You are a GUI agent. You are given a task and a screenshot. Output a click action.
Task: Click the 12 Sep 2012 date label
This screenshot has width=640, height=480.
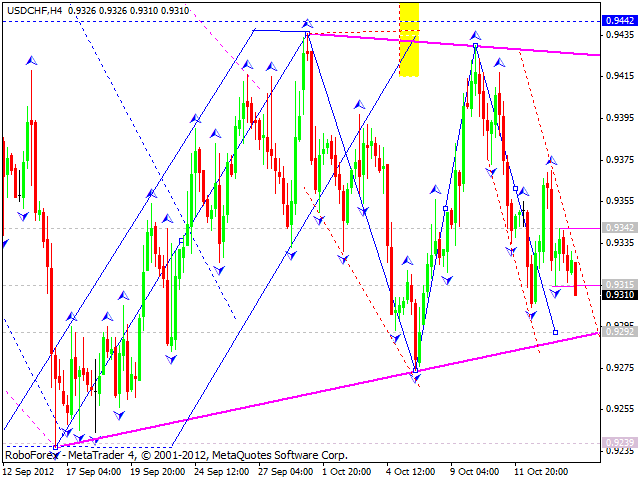pos(29,472)
